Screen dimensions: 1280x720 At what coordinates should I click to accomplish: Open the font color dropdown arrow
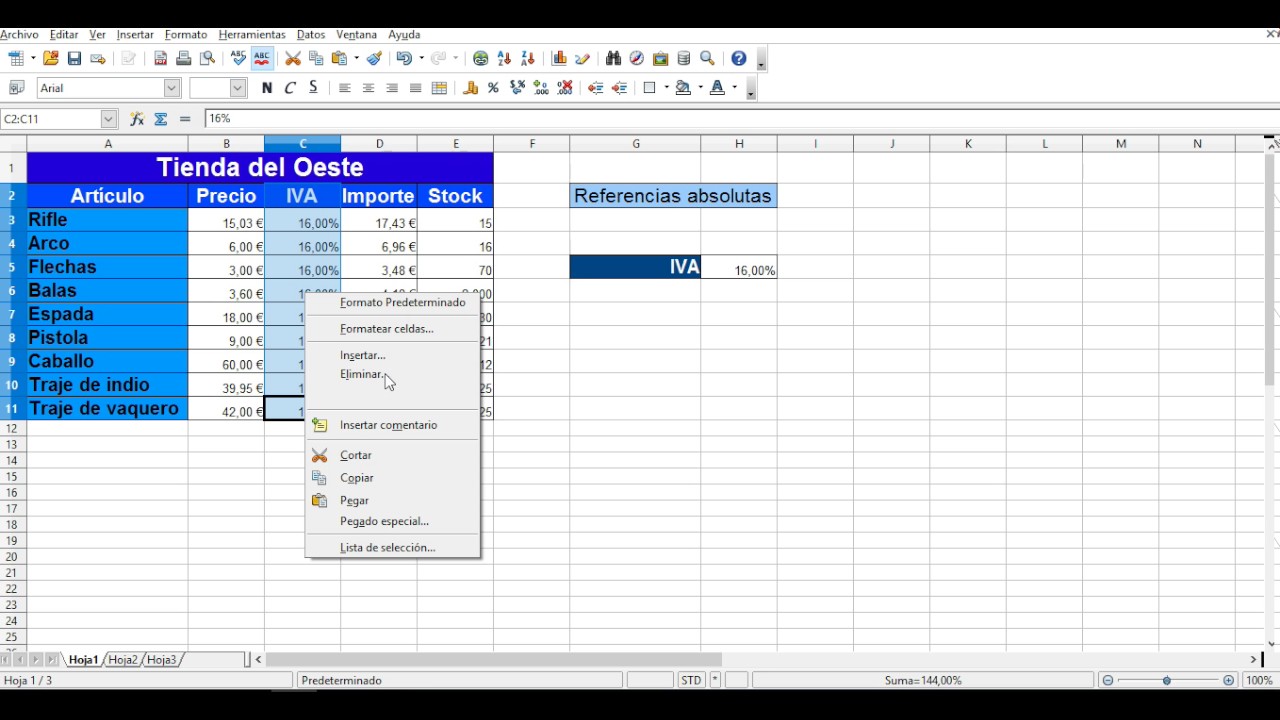pyautogui.click(x=734, y=88)
